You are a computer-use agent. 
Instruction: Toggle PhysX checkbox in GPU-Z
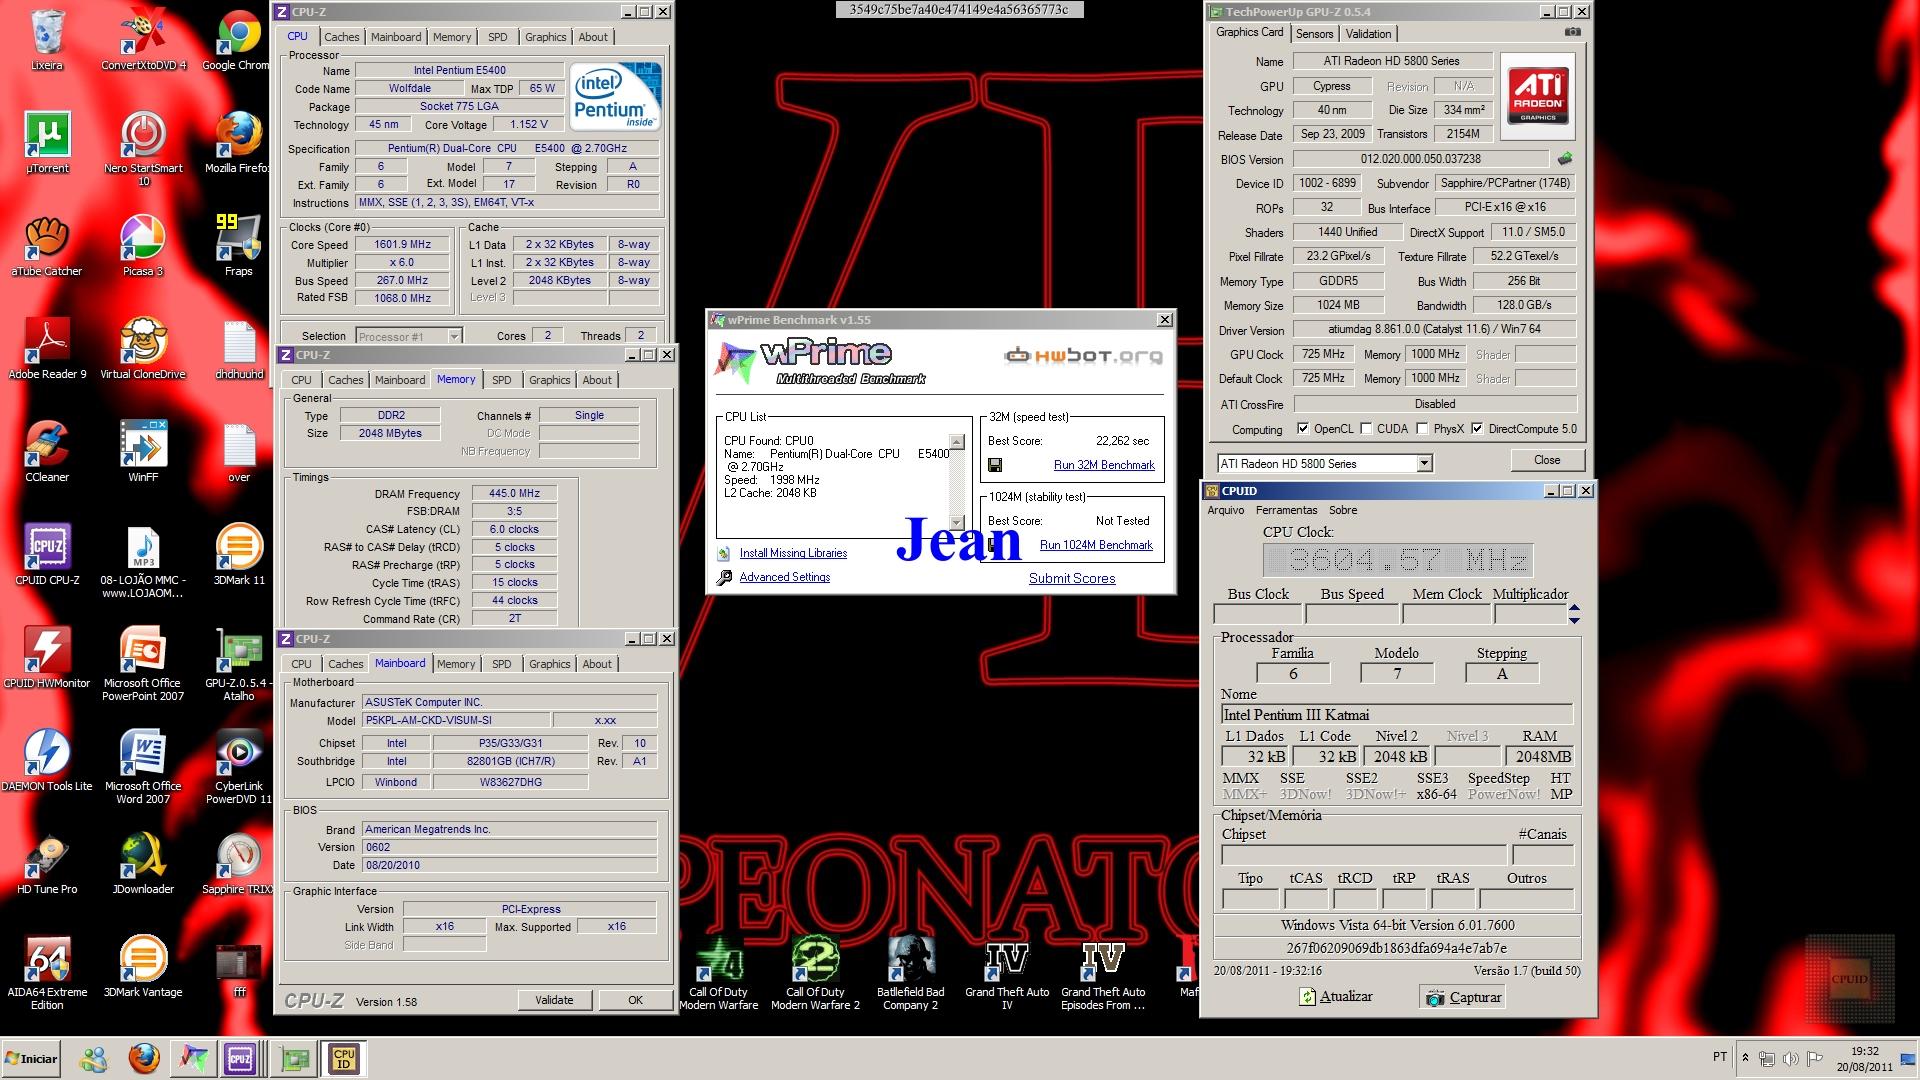click(1422, 429)
